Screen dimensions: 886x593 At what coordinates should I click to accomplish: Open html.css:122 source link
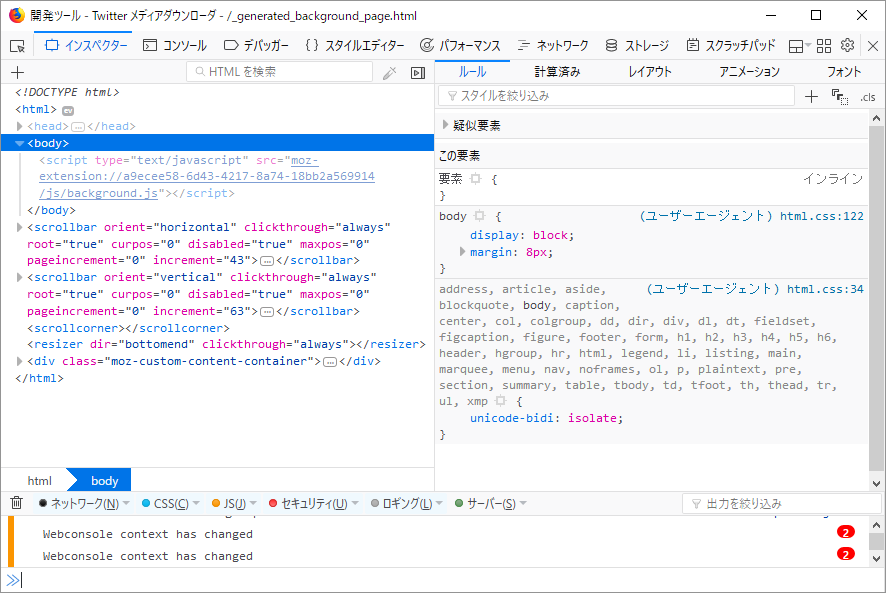[x=822, y=216]
